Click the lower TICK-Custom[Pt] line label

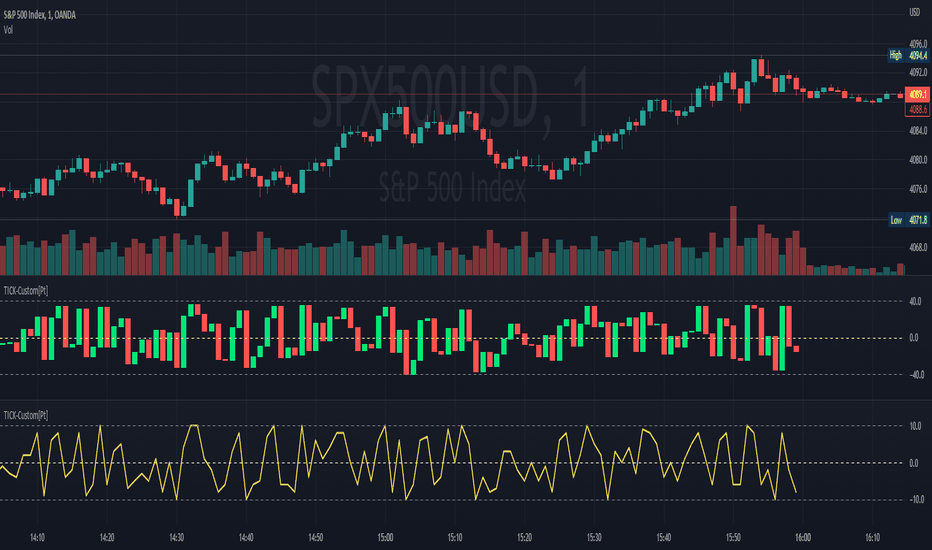[26, 415]
